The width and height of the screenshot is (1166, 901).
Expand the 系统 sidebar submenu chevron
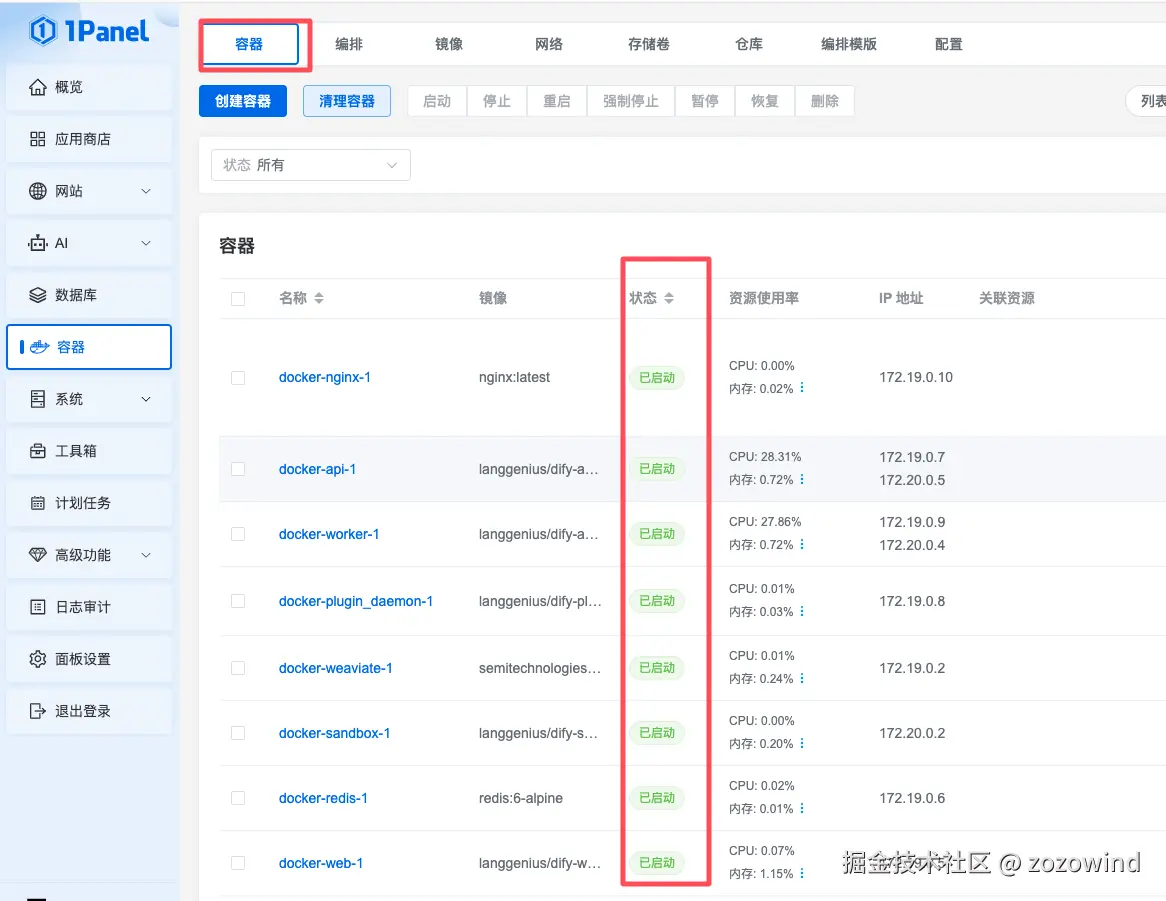146,399
